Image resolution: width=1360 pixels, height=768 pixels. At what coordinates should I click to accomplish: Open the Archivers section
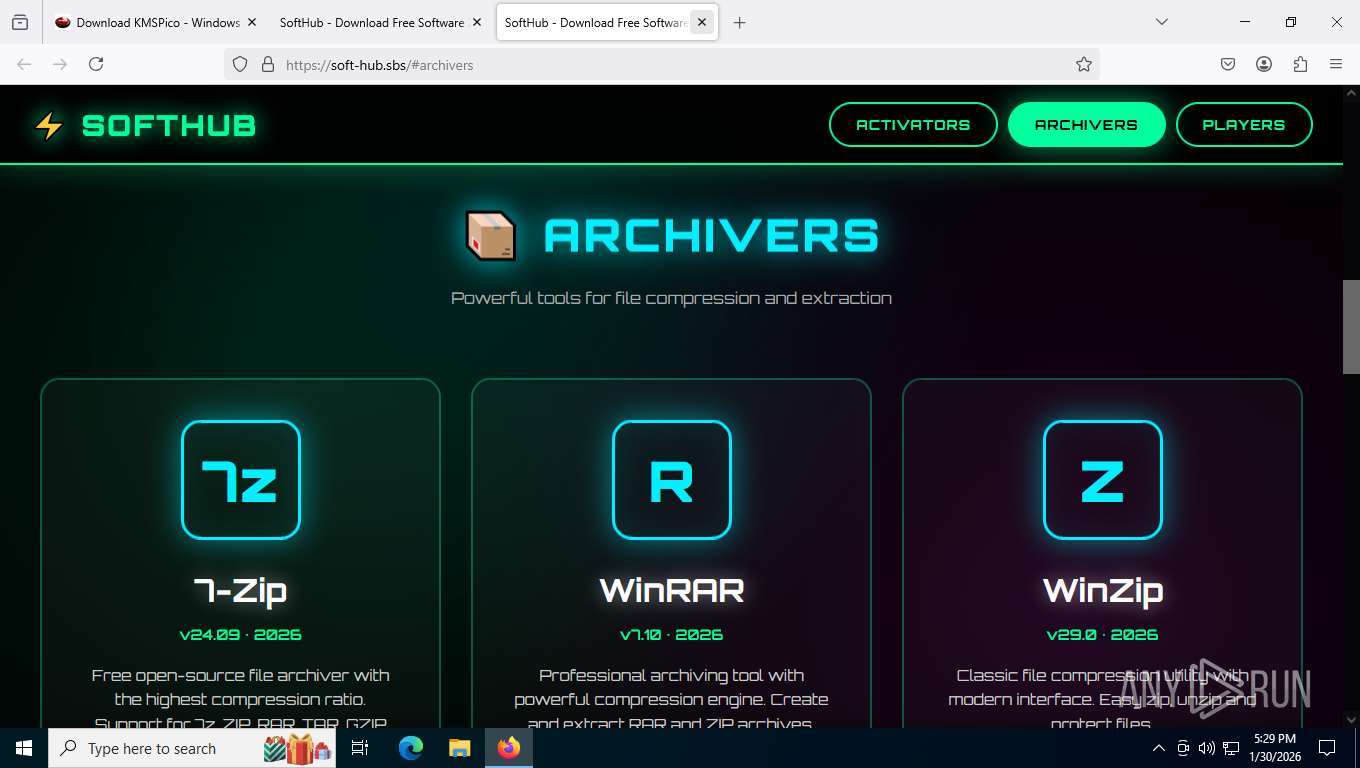pos(1087,125)
